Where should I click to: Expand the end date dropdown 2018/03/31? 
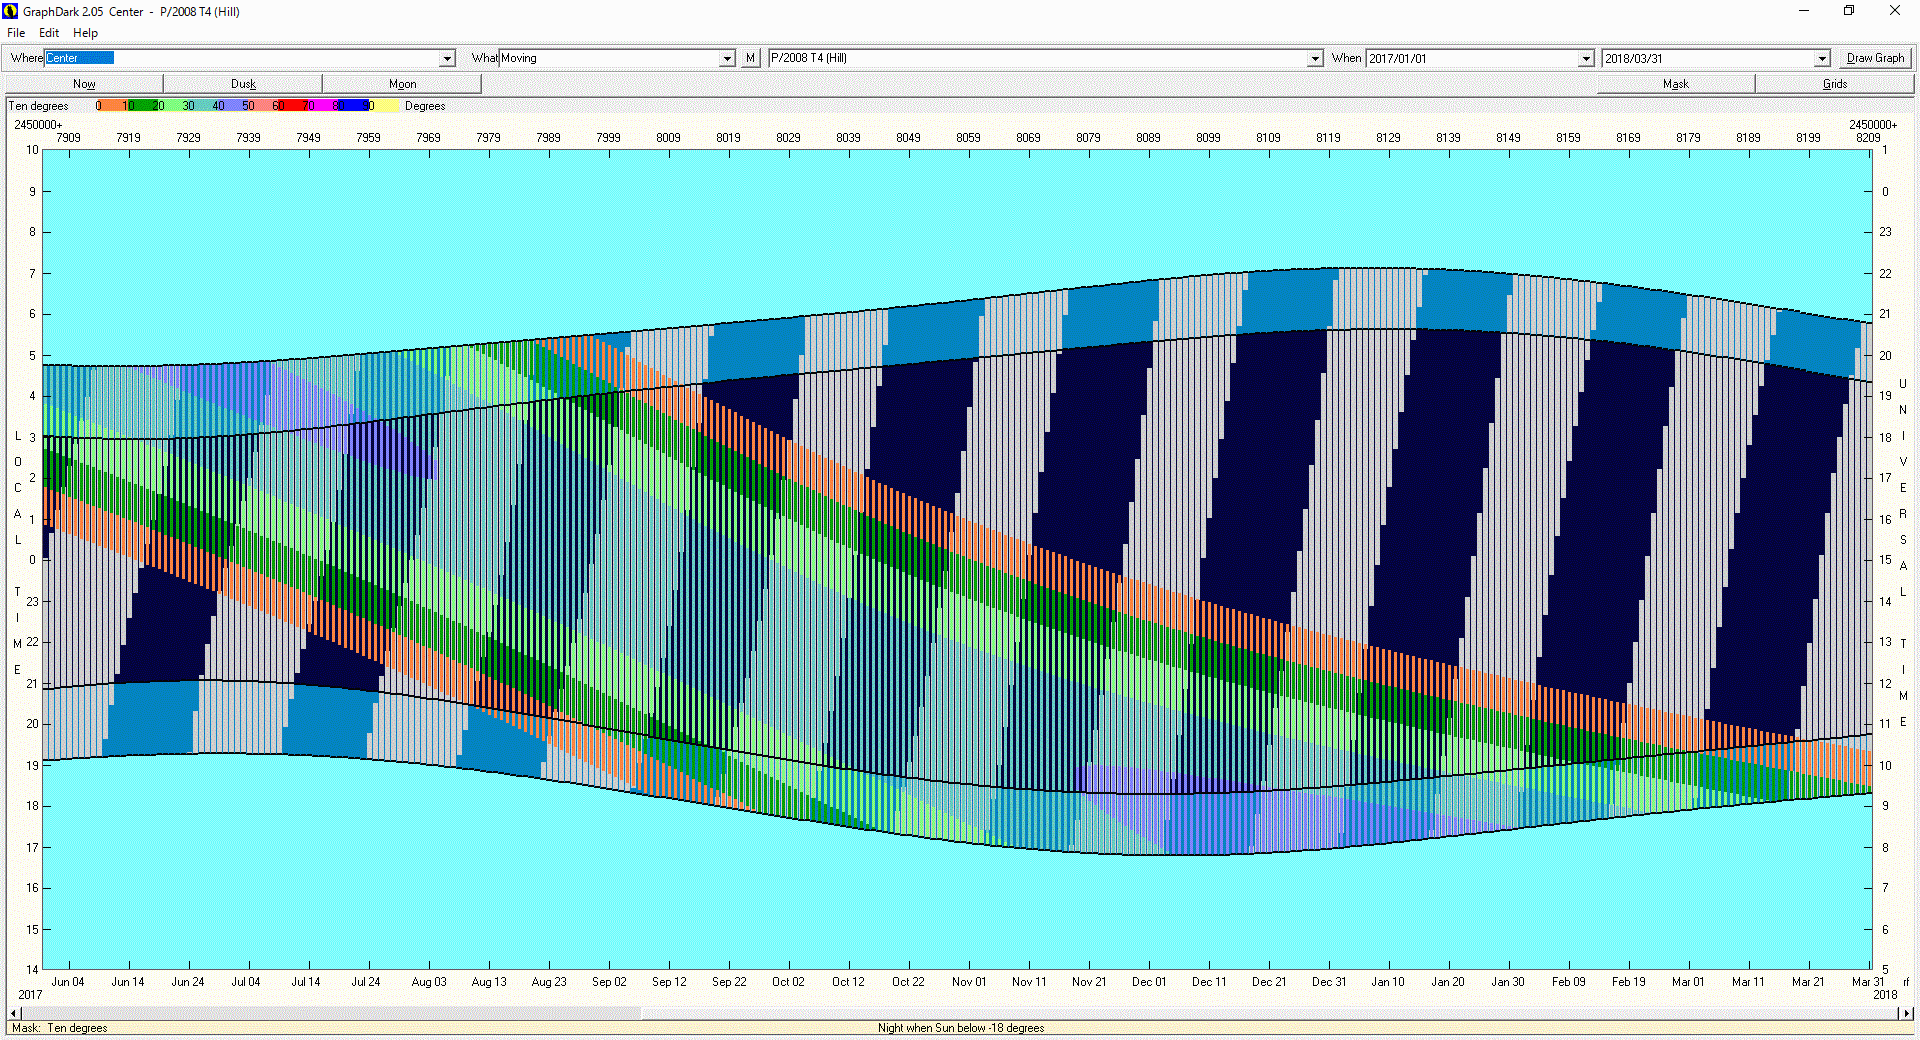coord(1822,59)
